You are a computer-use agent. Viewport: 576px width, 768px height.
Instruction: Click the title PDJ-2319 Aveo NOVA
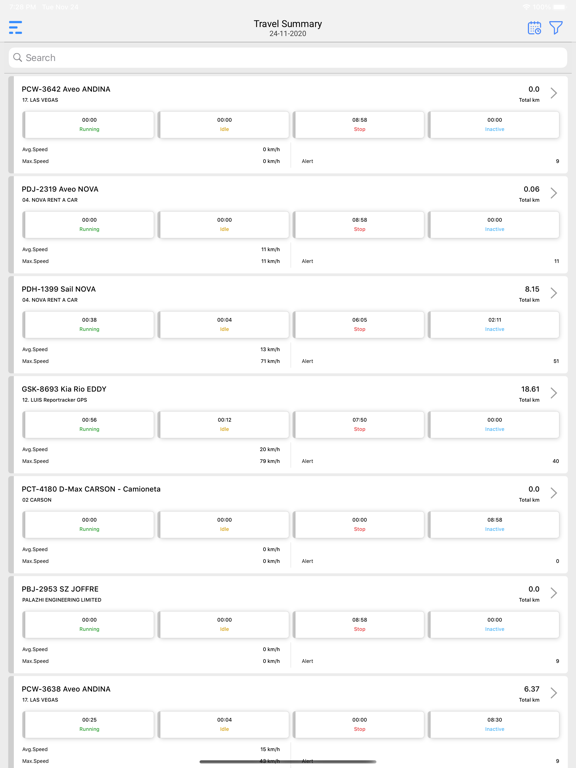coord(60,189)
